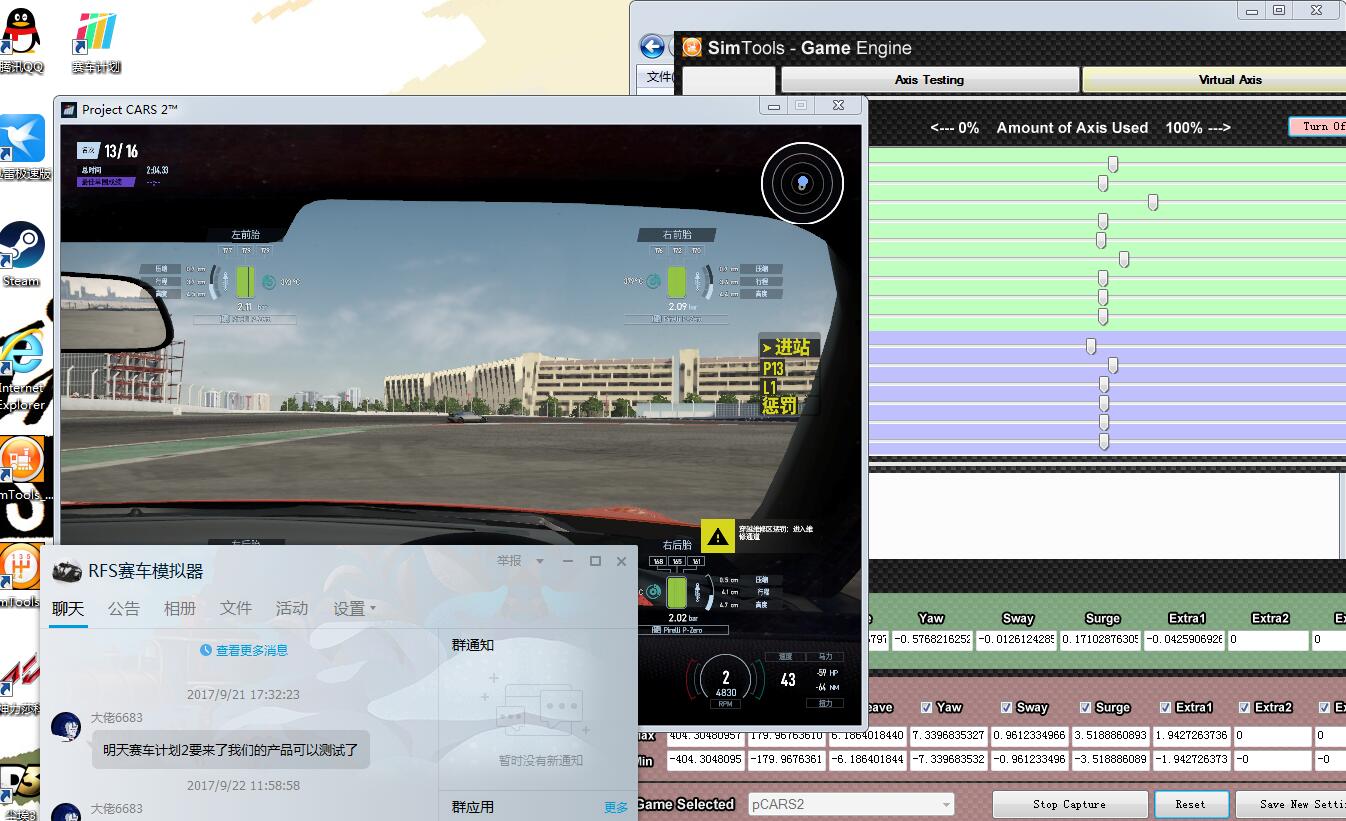1346x821 pixels.
Task: Click the 更多 link beside 群应用
Action: click(x=616, y=807)
